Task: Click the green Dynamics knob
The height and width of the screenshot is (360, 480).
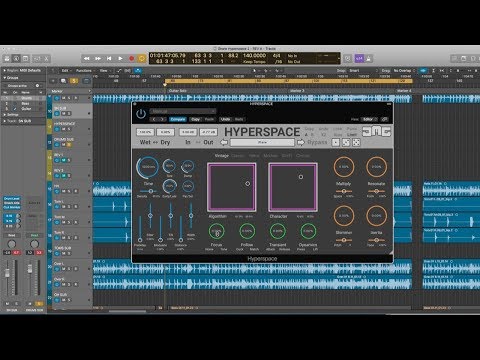Action: 308,231
